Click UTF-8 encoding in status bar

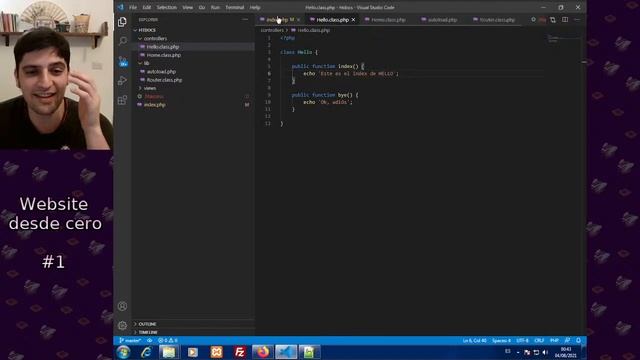[522, 340]
